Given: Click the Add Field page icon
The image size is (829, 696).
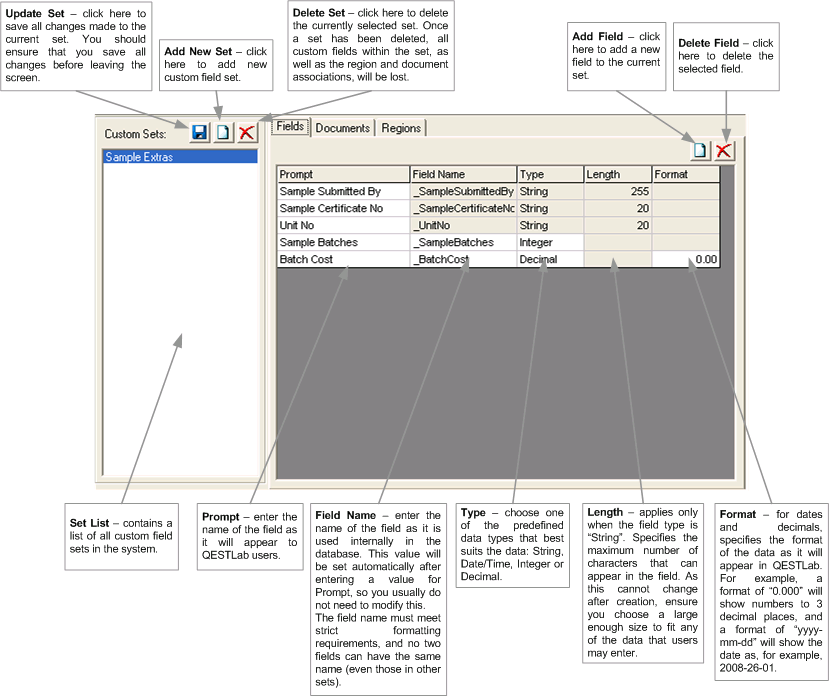Looking at the screenshot, I should [701, 150].
